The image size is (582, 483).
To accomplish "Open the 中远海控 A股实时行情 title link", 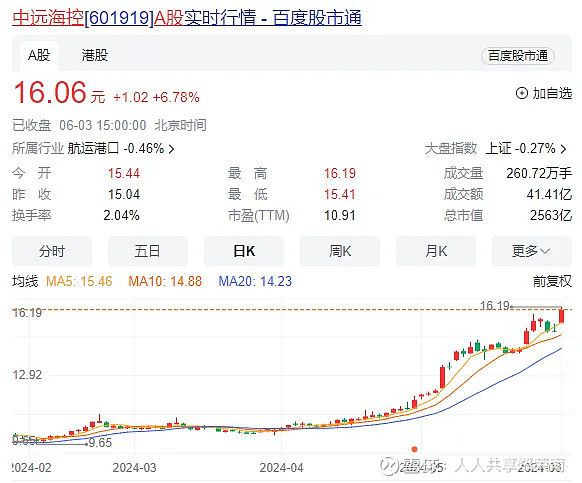I will click(187, 17).
